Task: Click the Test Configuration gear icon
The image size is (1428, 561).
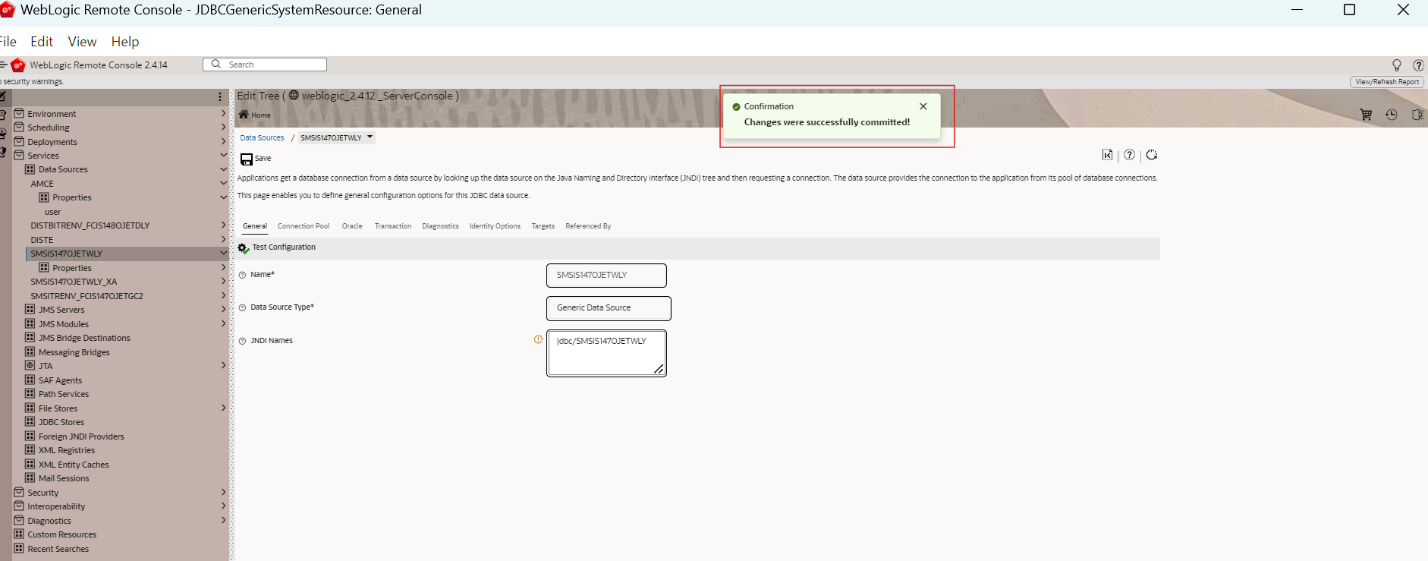Action: (x=243, y=247)
